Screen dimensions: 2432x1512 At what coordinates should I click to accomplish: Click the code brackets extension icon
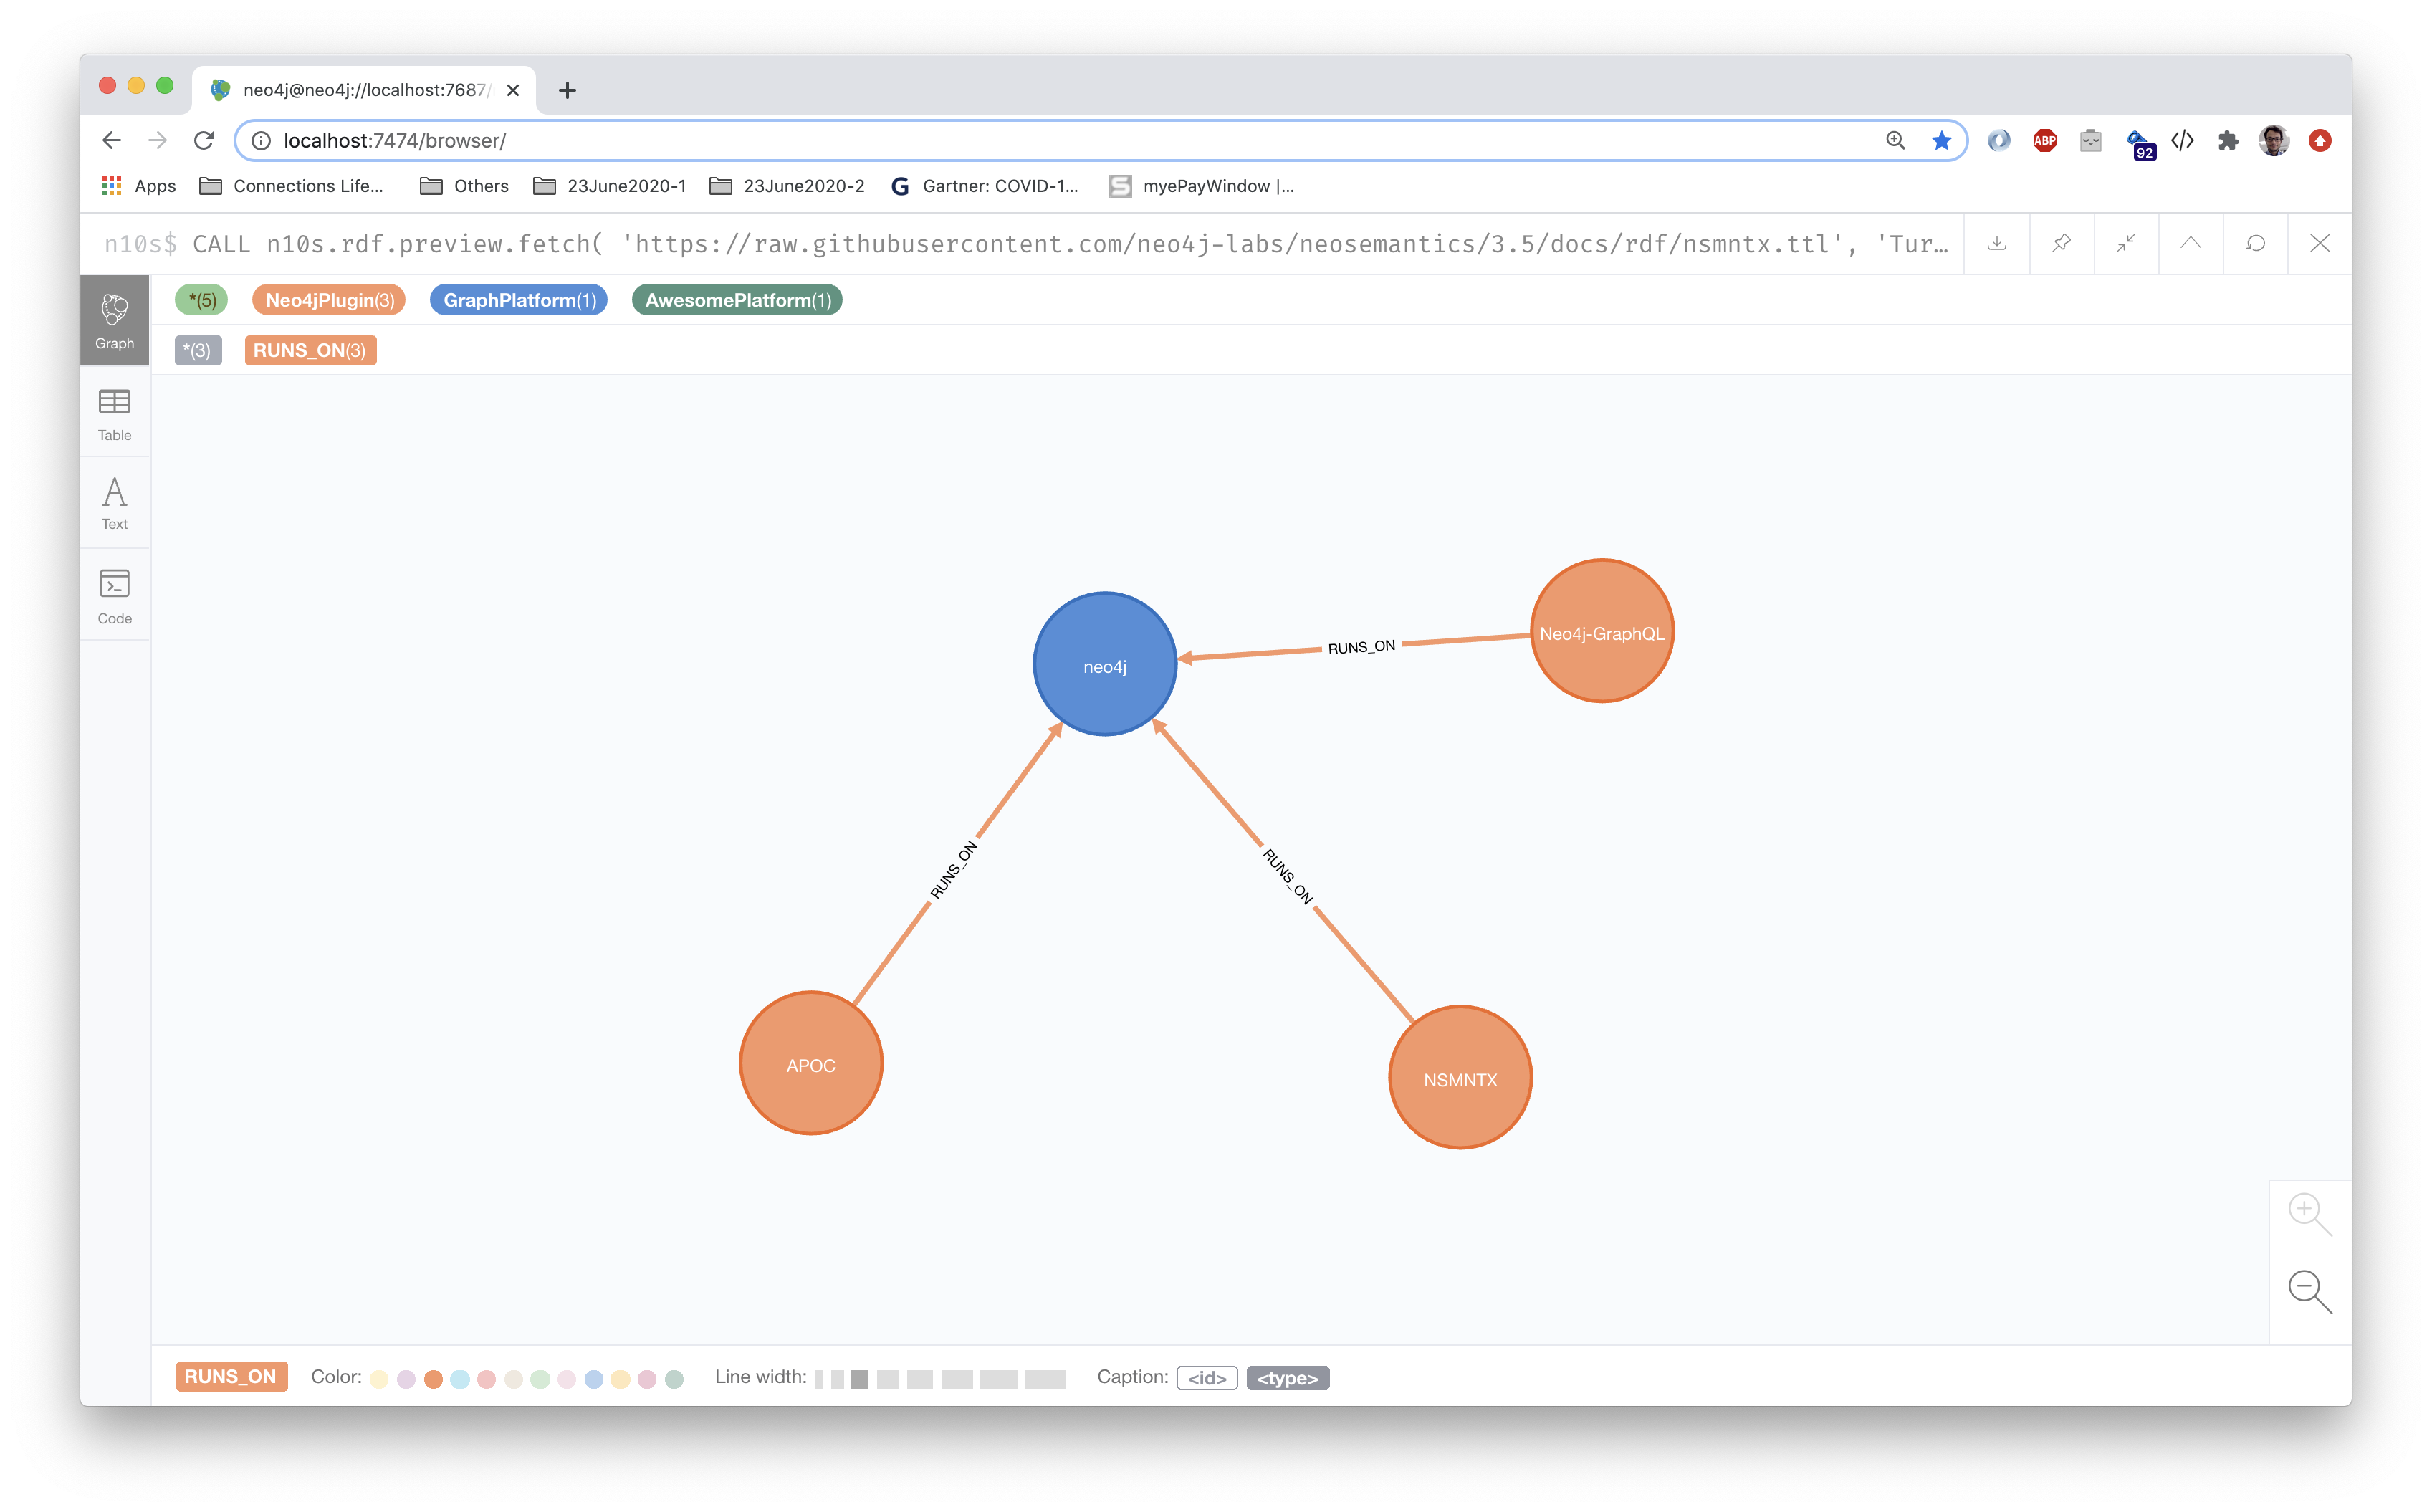(x=2183, y=141)
